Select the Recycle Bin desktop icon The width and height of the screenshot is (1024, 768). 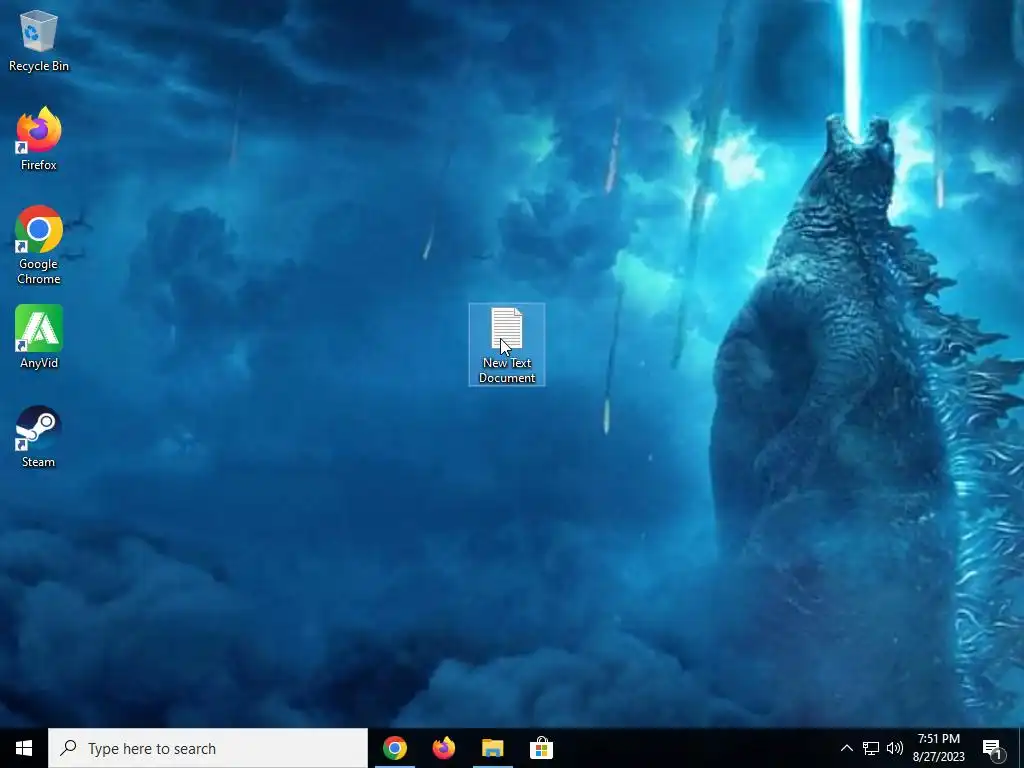coord(39,40)
